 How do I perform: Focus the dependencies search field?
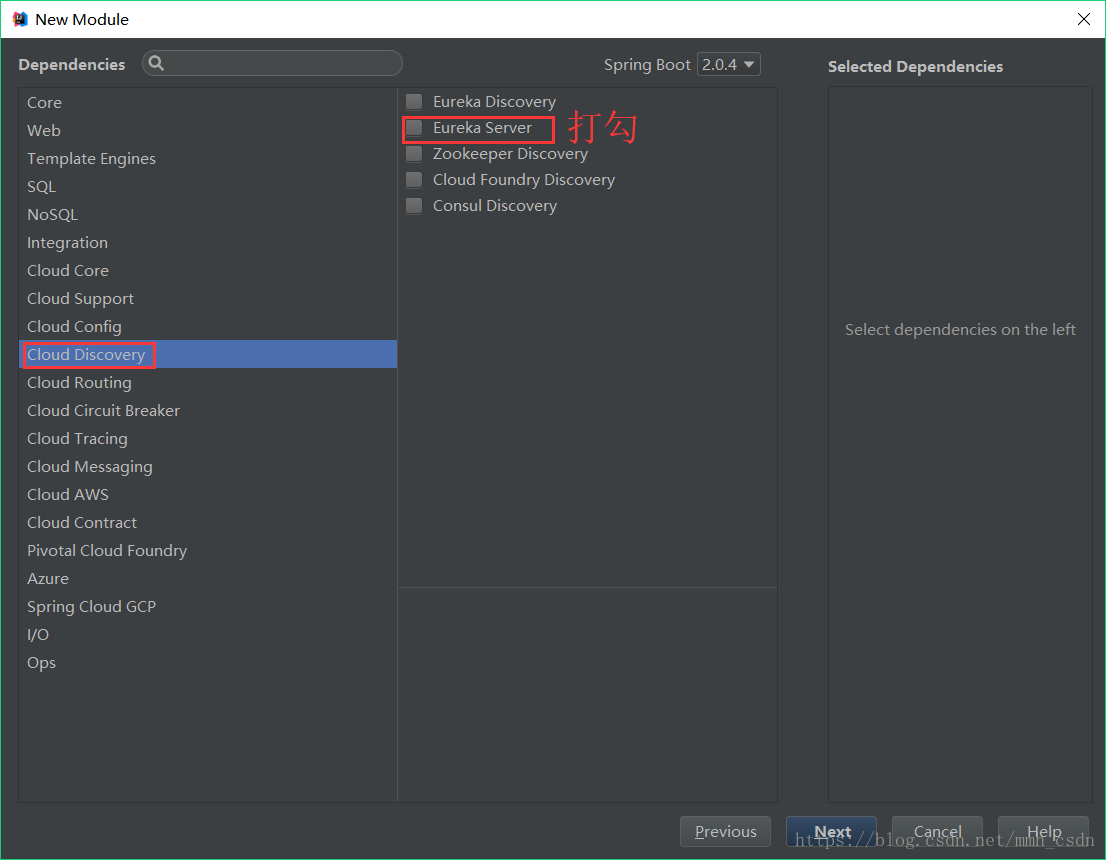(272, 63)
